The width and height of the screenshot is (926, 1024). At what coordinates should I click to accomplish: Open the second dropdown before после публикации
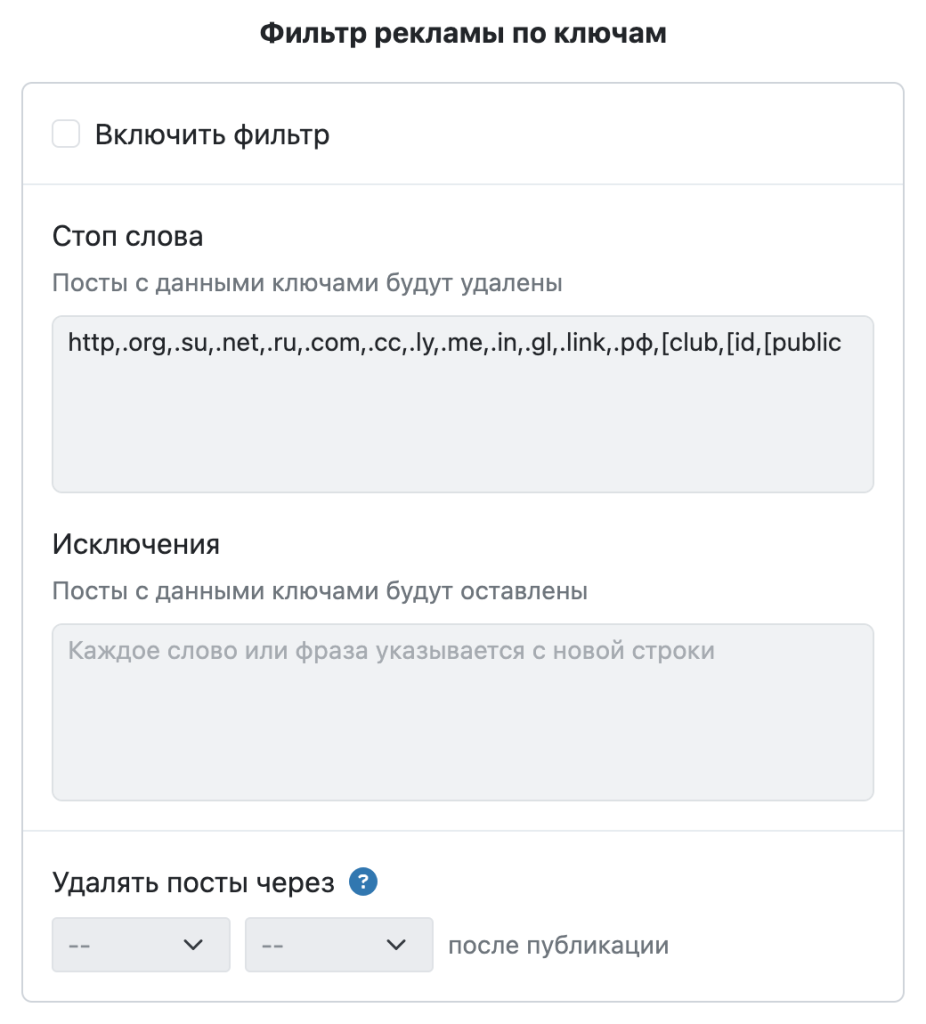[338, 944]
